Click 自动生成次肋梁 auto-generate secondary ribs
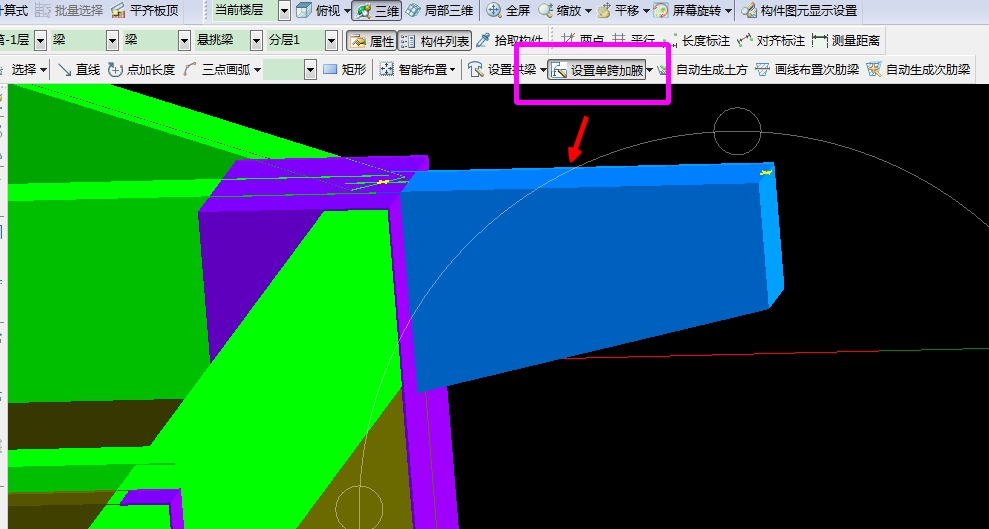The height and width of the screenshot is (529, 989). (918, 69)
